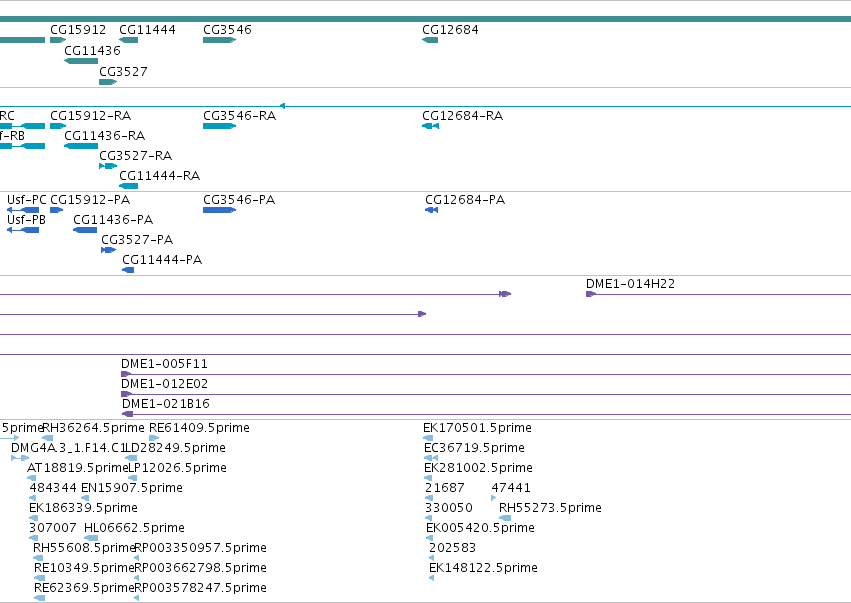851x603 pixels.
Task: Click the CG11444-PA protein label
Action: pyautogui.click(x=162, y=260)
